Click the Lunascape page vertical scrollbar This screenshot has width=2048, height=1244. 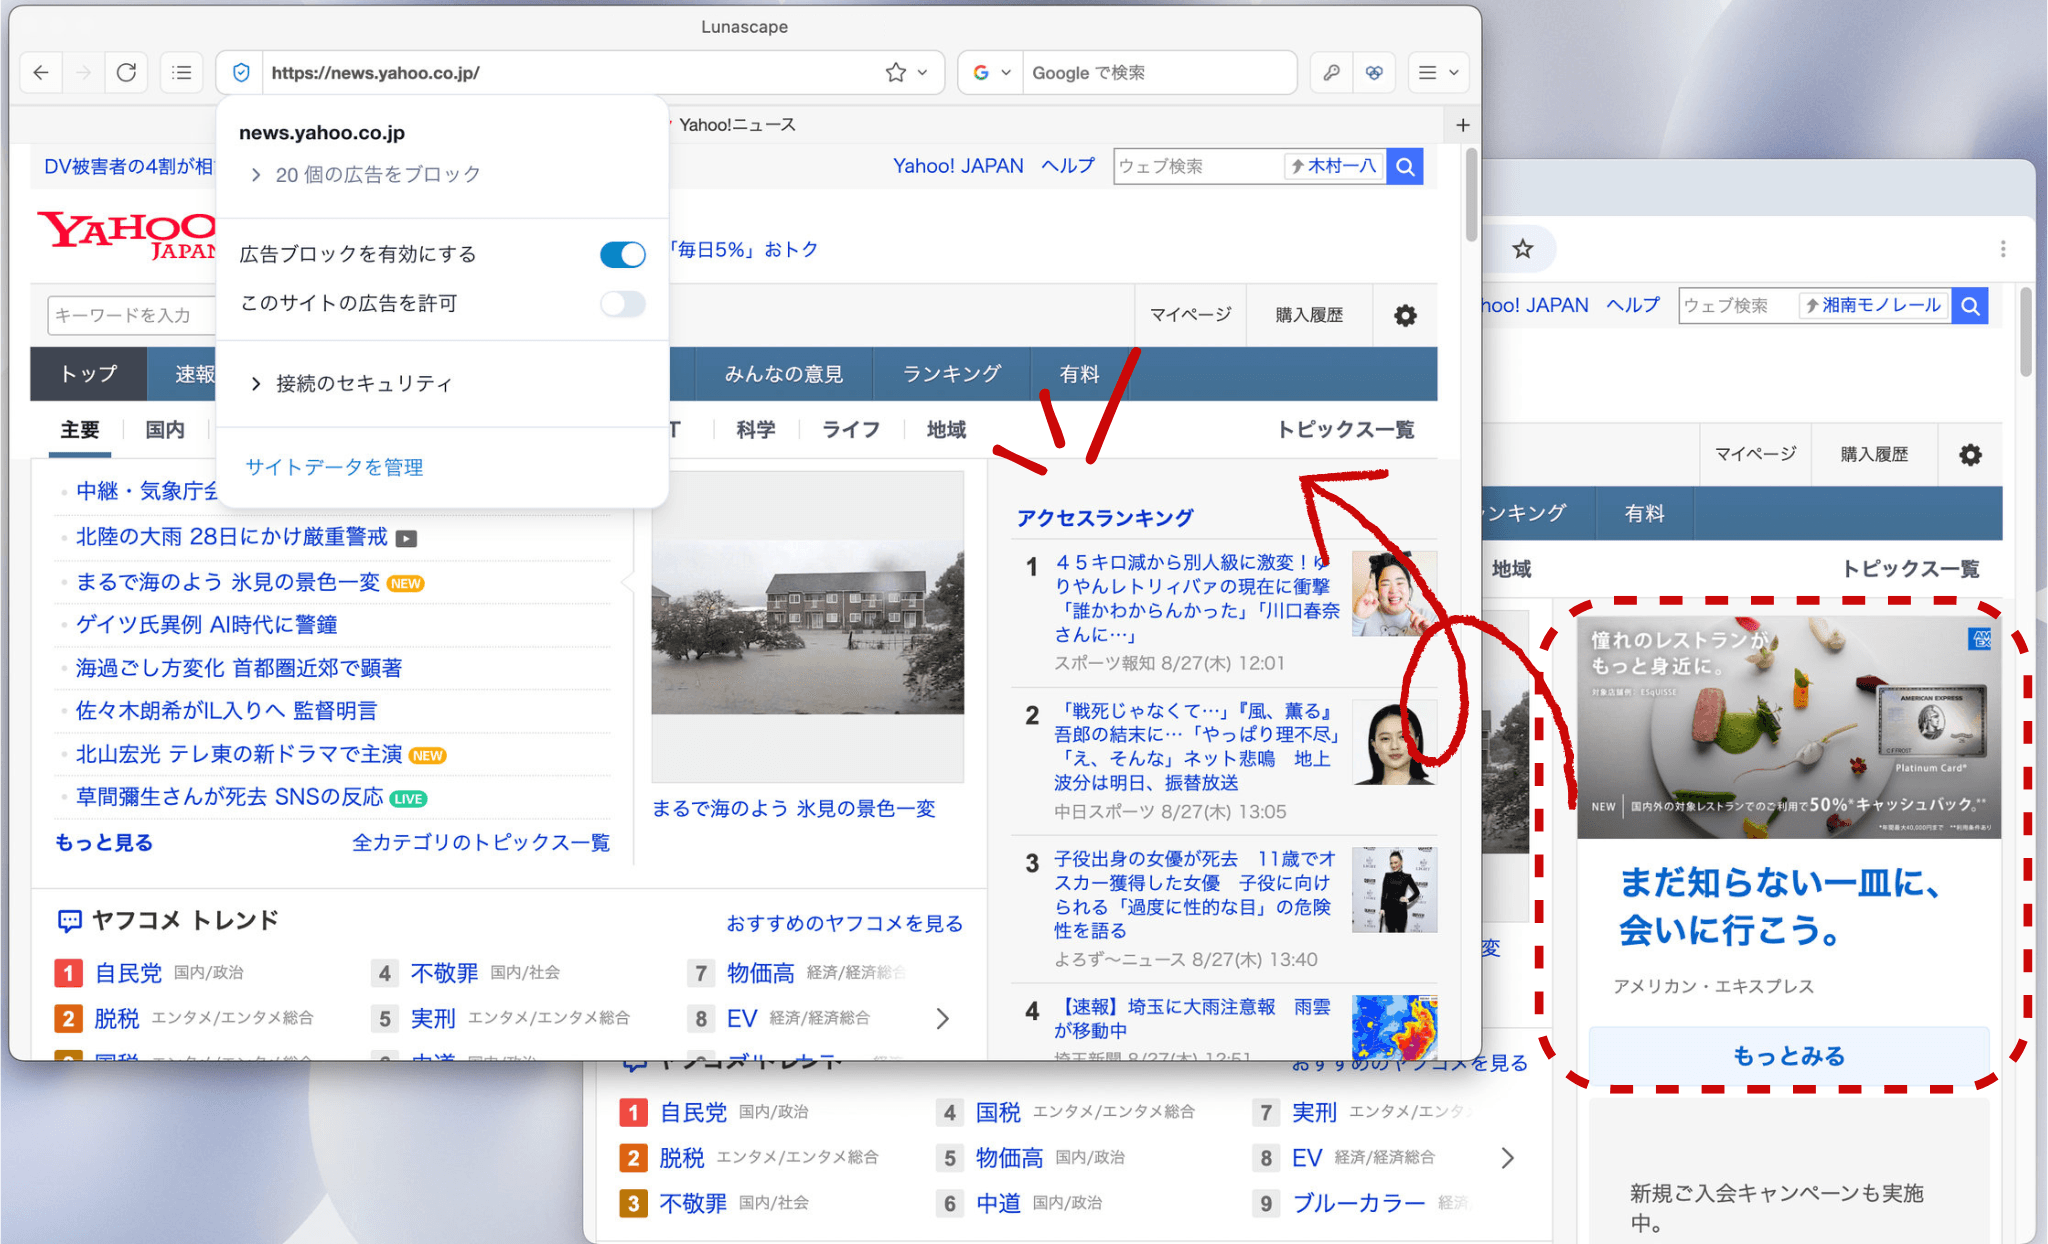point(1471,194)
